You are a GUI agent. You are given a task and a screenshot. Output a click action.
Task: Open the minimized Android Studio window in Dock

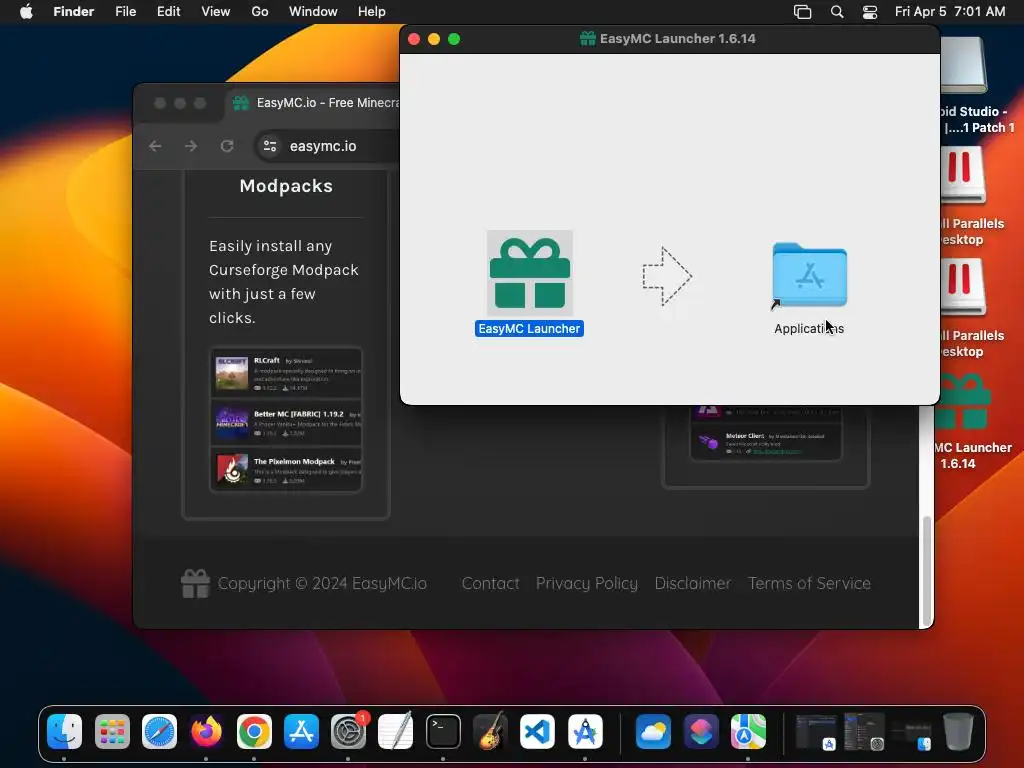(816, 731)
